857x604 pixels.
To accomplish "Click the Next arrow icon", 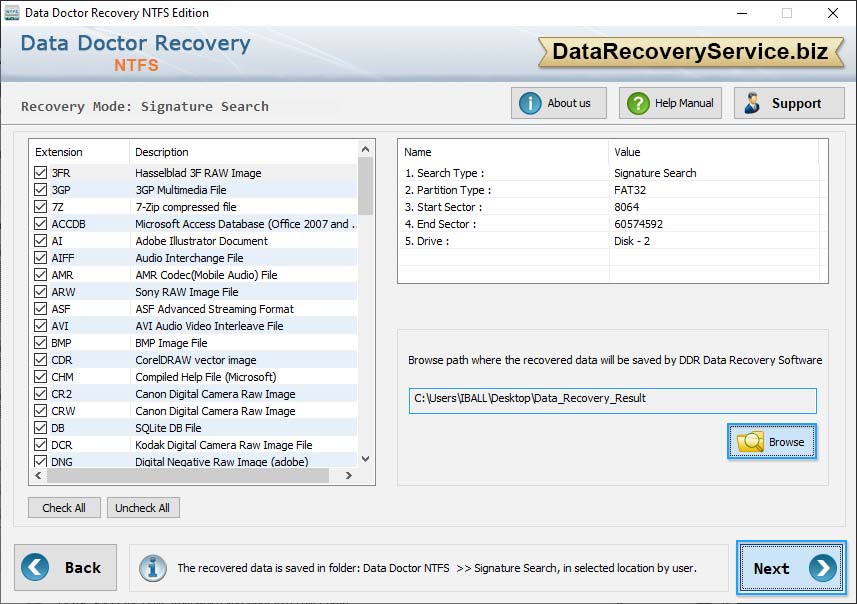I will (823, 568).
